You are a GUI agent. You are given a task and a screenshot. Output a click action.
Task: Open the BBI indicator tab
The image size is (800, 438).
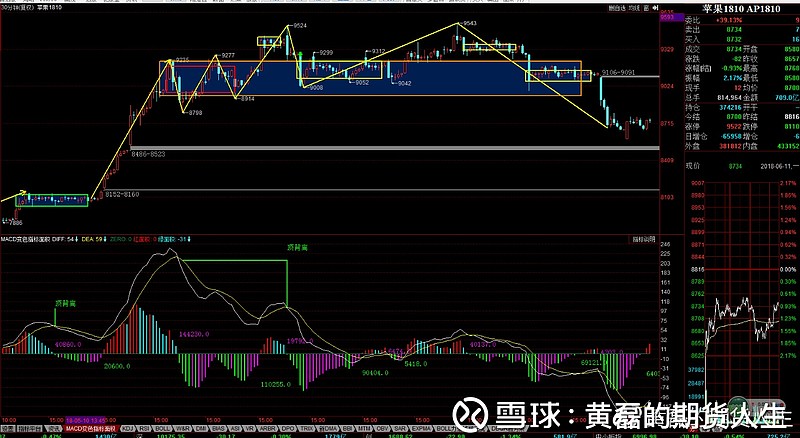347,428
